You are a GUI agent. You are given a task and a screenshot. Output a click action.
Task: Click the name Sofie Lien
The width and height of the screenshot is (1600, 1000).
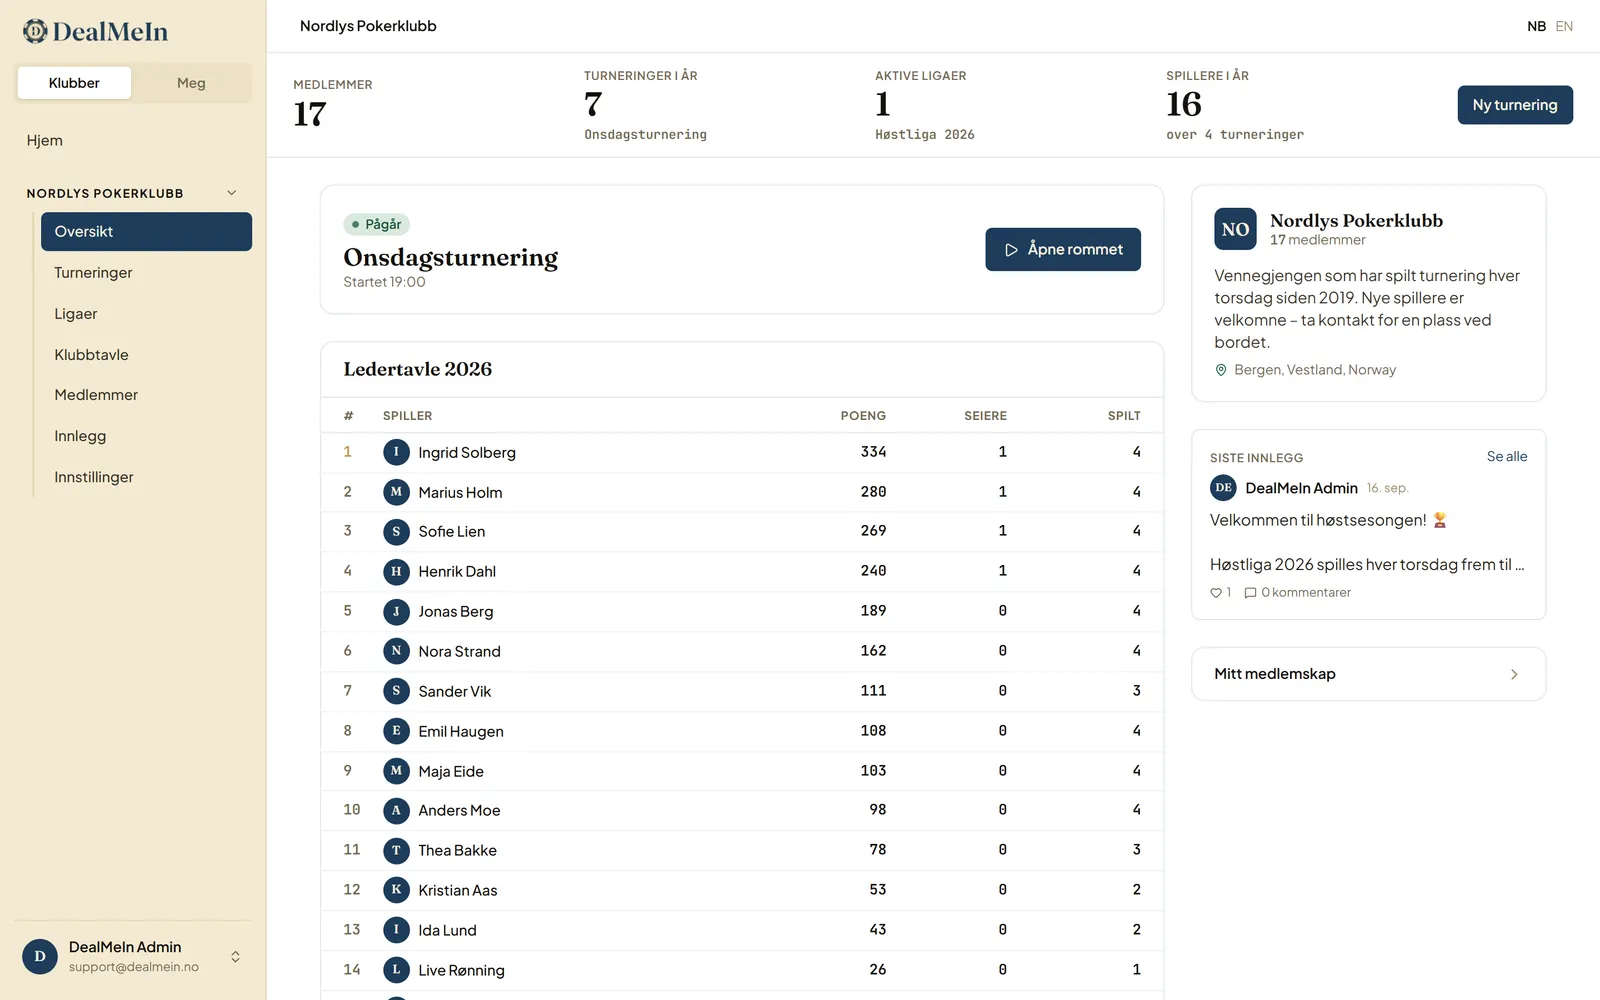pyautogui.click(x=452, y=531)
